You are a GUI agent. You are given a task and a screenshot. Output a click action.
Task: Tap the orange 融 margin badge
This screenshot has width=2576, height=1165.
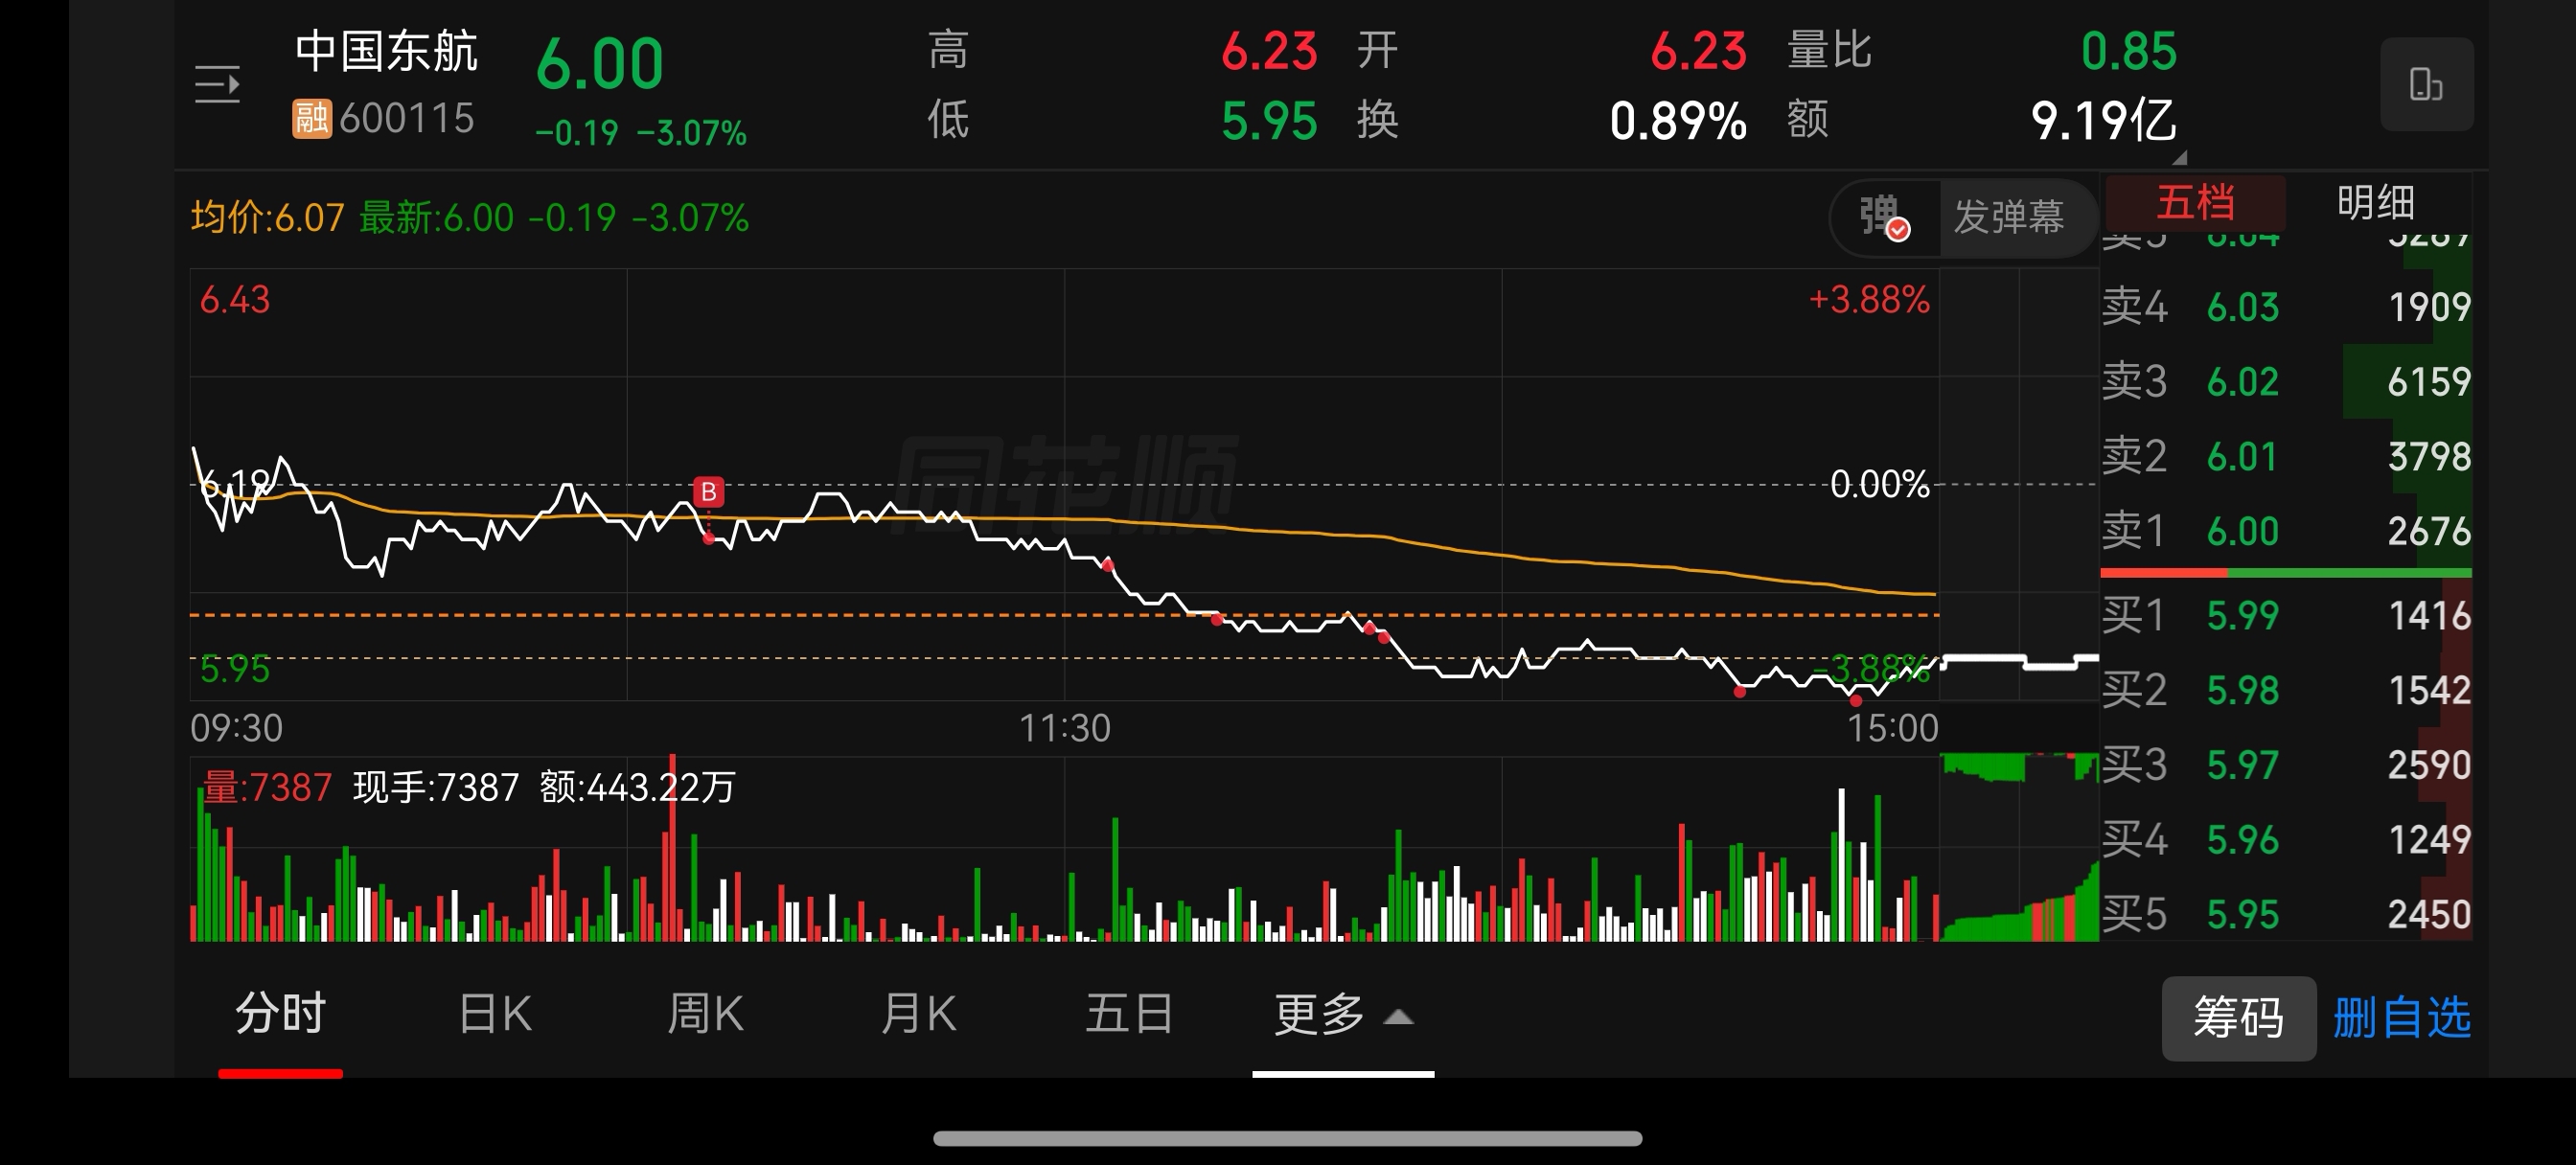pyautogui.click(x=311, y=118)
